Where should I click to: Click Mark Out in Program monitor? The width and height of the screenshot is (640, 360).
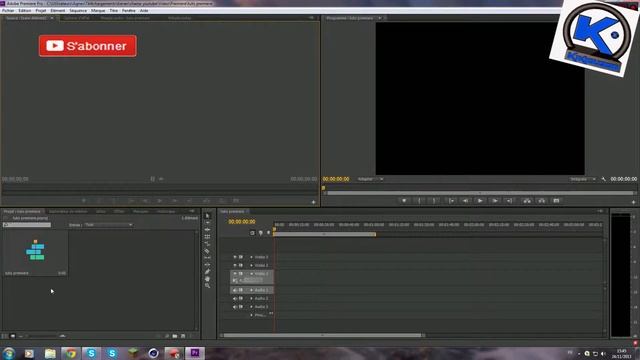(x=434, y=201)
